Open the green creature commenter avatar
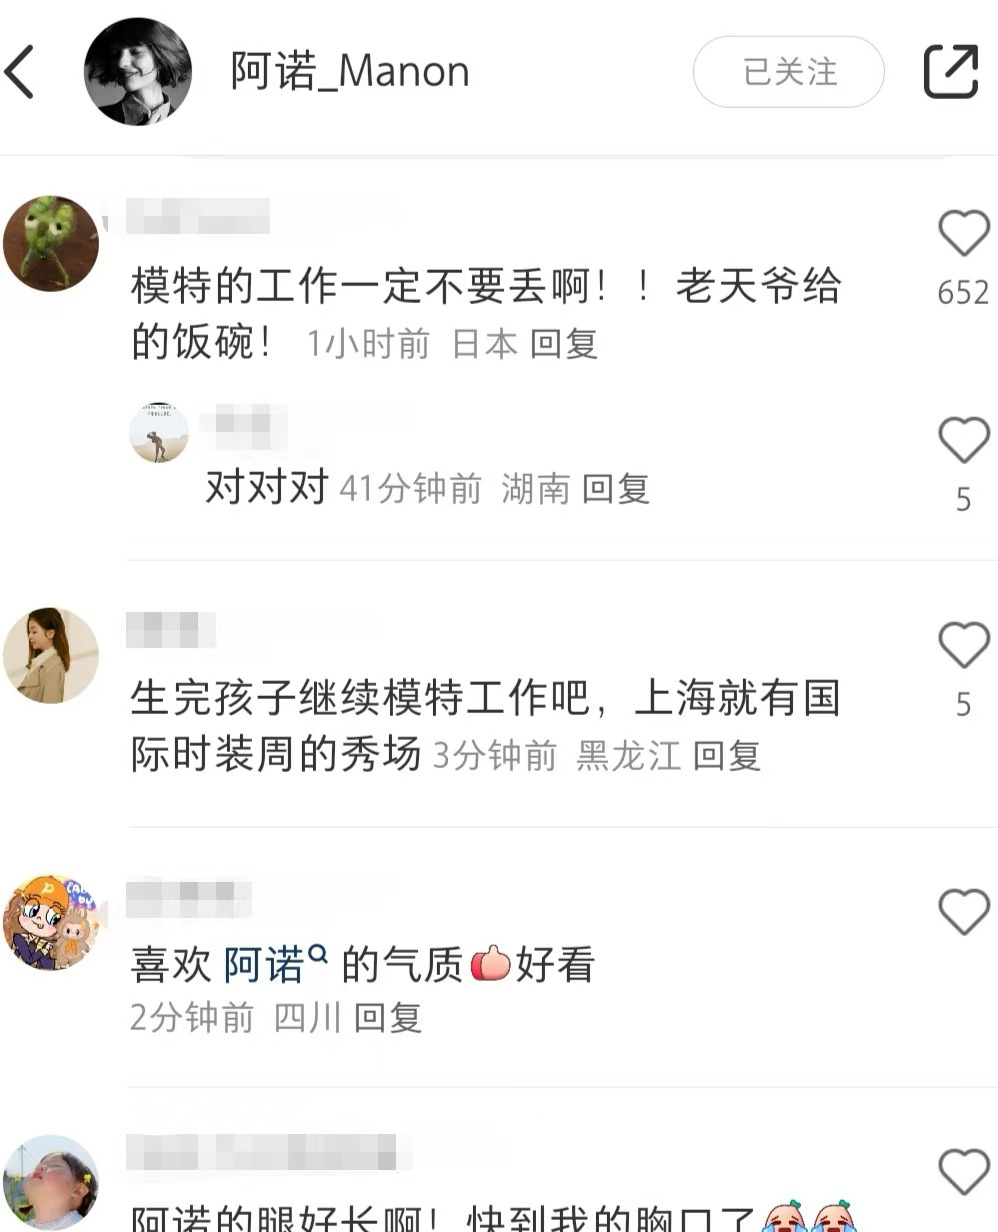Image resolution: width=998 pixels, height=1232 pixels. [51, 243]
